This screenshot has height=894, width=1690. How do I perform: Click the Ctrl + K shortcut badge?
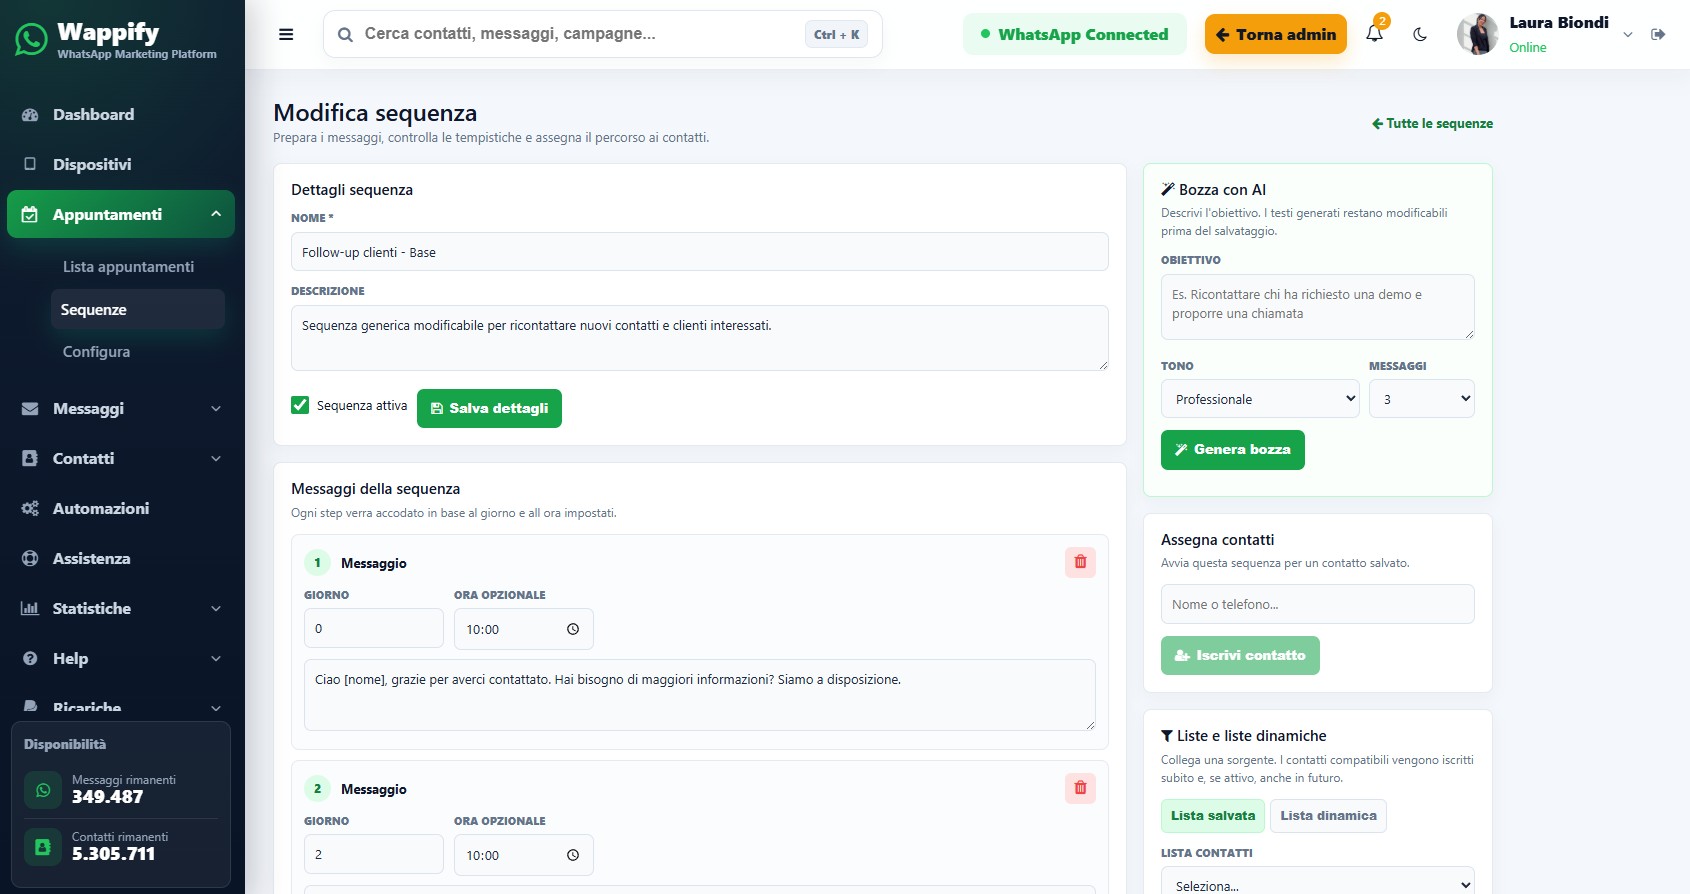coord(836,34)
